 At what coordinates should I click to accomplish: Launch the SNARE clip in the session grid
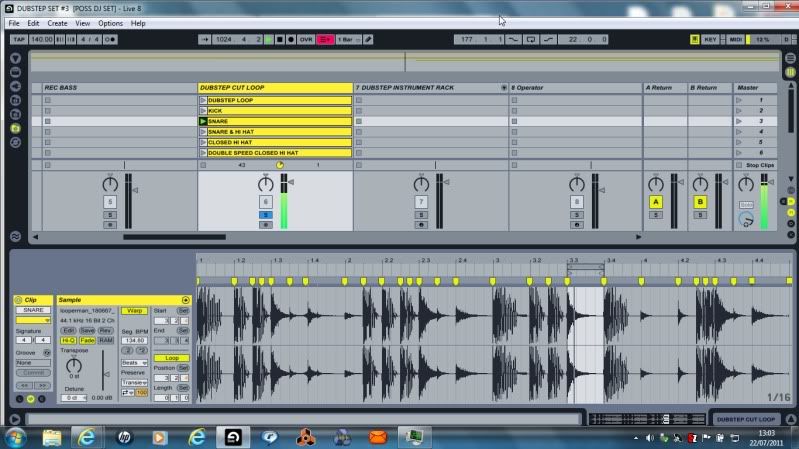pyautogui.click(x=204, y=121)
